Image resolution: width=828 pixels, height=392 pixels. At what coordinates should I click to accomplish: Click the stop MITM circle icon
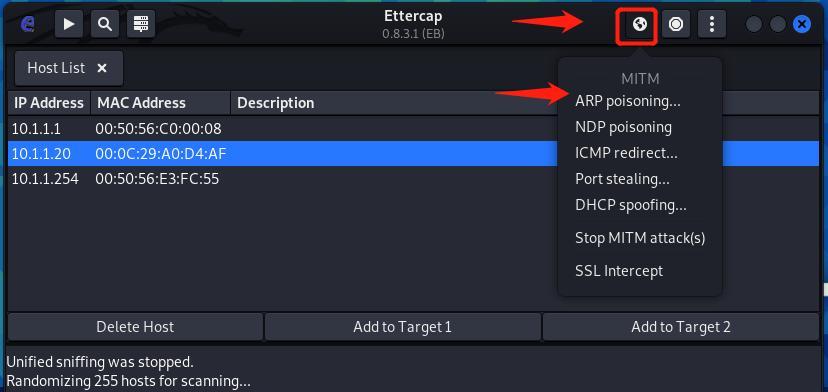(x=676, y=24)
